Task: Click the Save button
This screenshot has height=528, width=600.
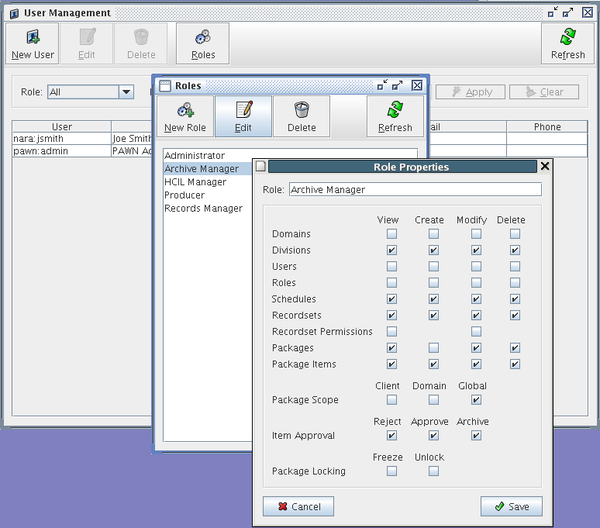Action: click(x=510, y=506)
